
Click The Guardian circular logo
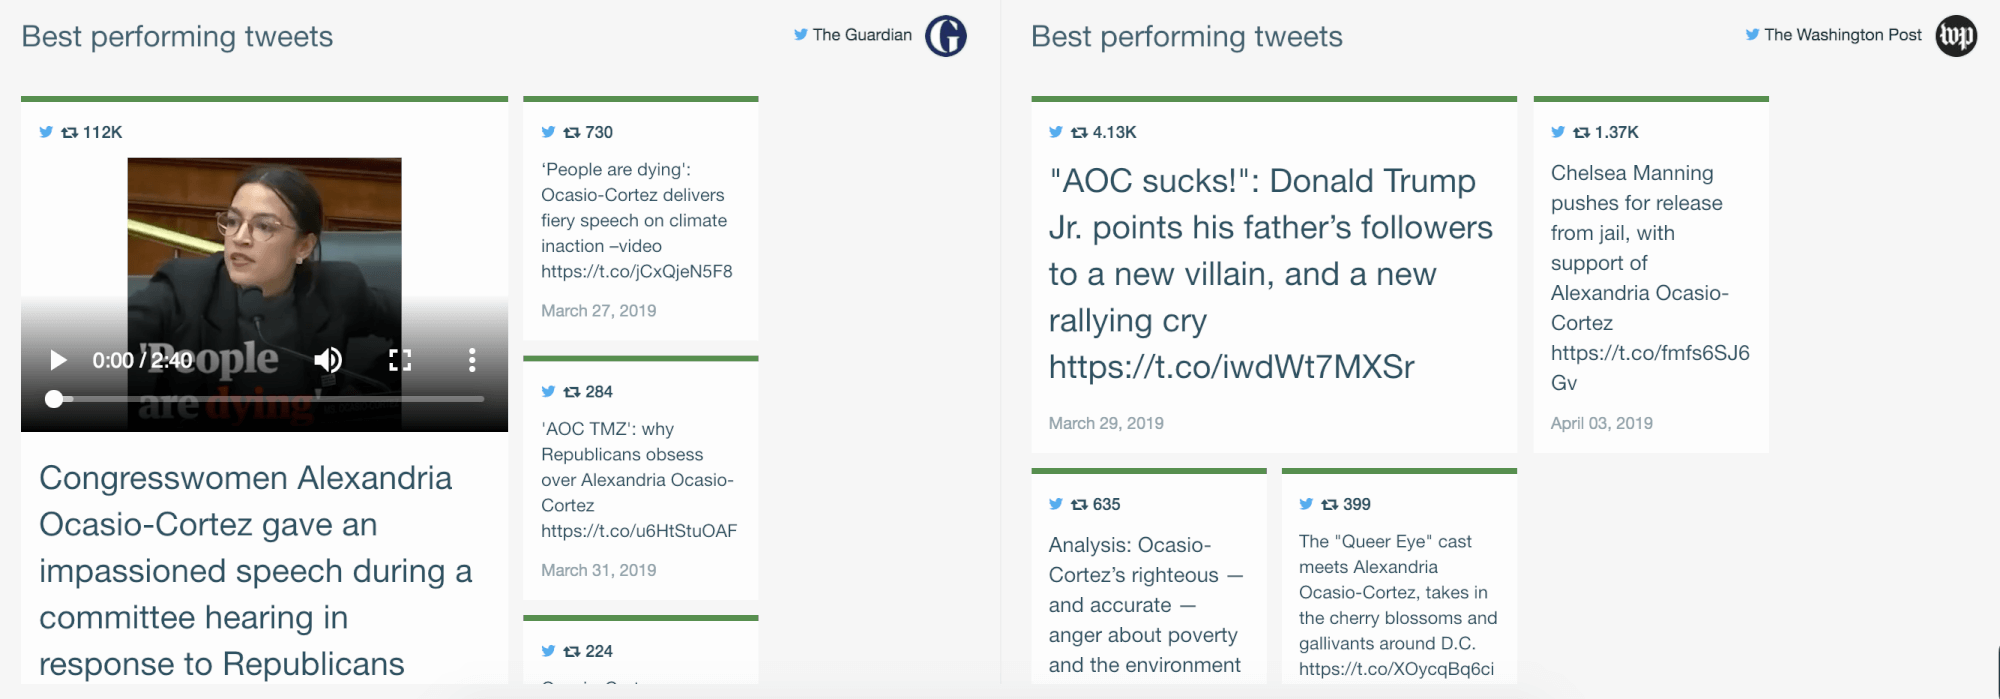pyautogui.click(x=946, y=36)
